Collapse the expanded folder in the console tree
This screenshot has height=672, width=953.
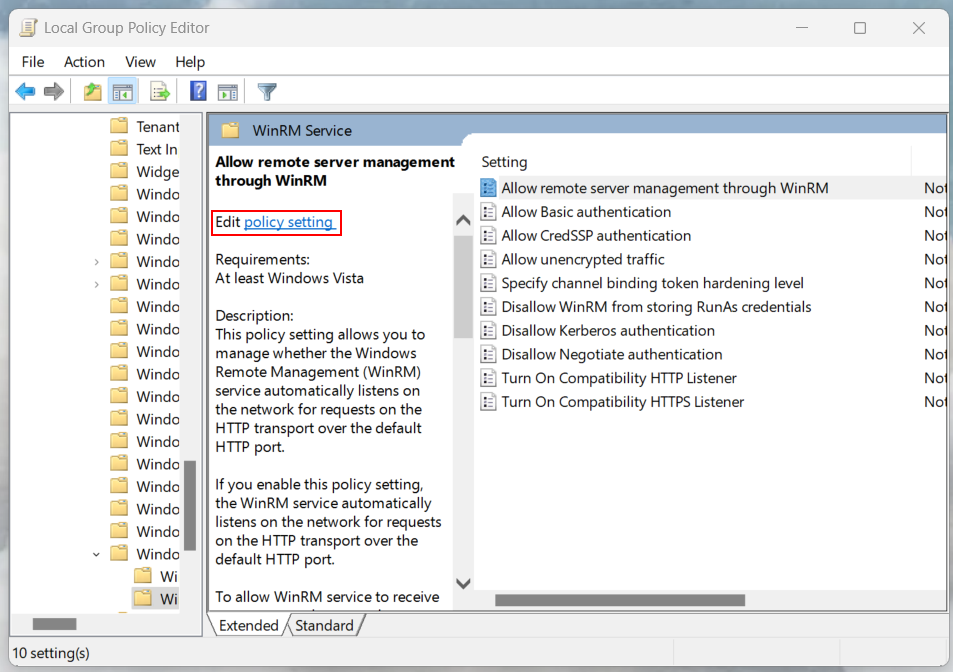point(96,554)
